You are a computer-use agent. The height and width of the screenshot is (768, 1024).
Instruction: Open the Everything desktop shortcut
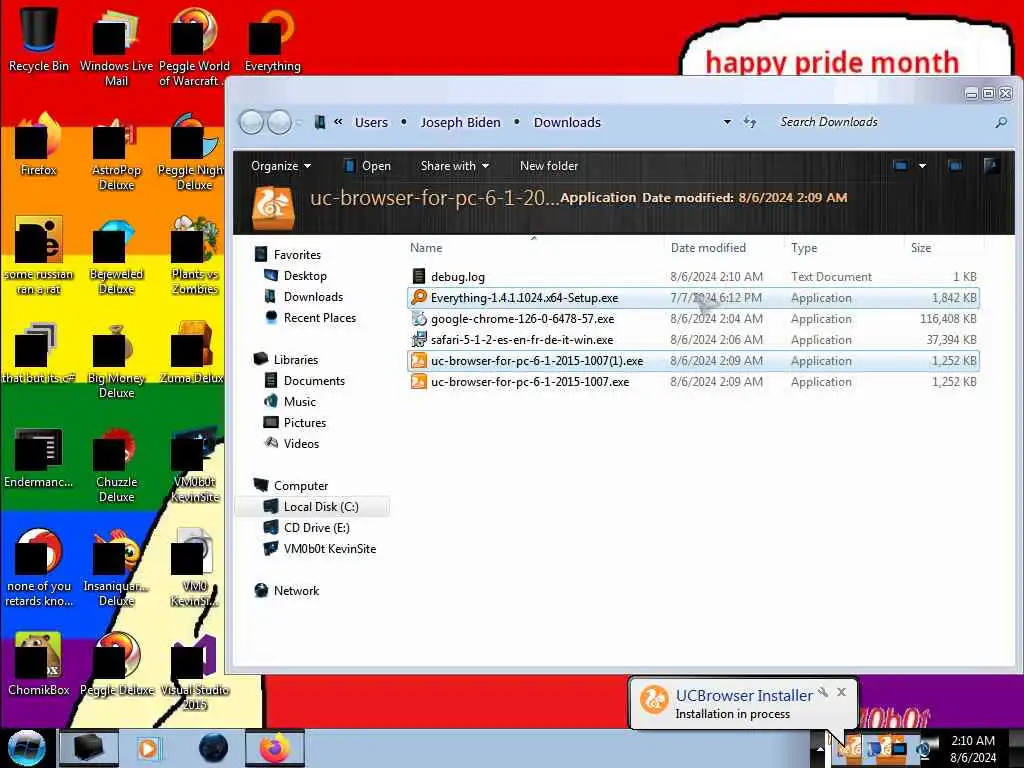coord(272,37)
